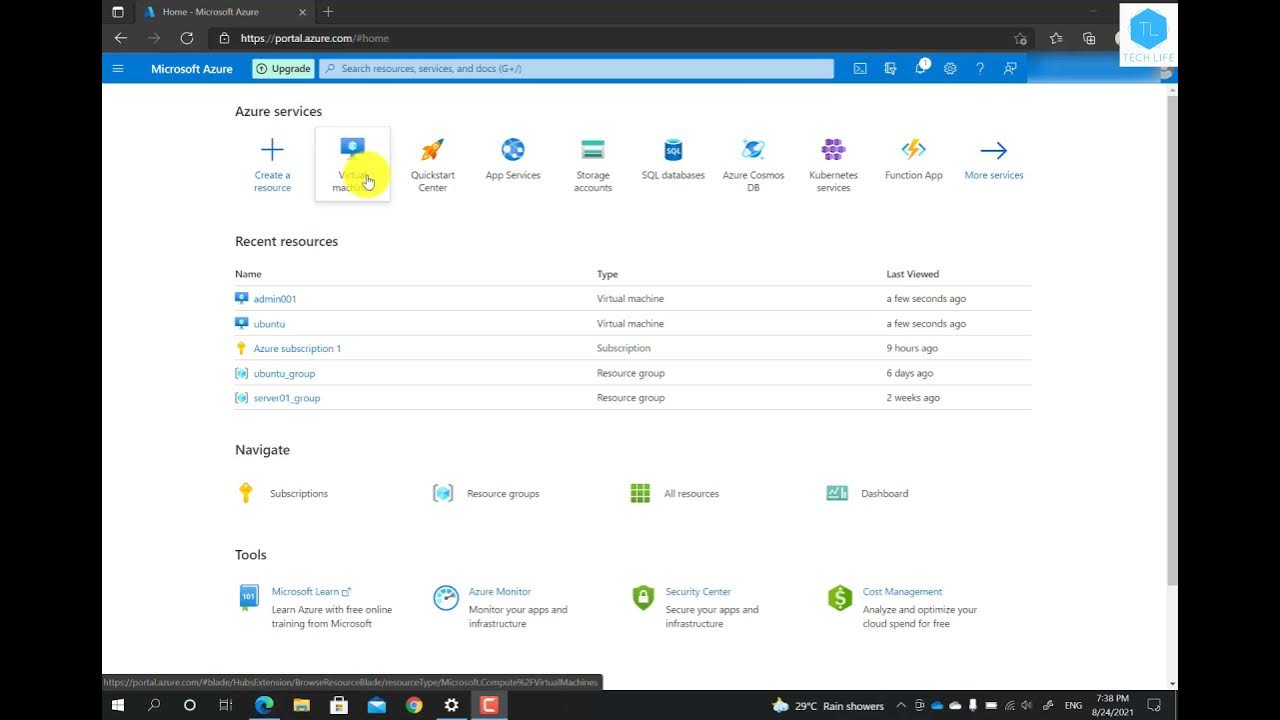The width and height of the screenshot is (1280, 720).
Task: Open ubuntu virtual machine link
Action: 269,324
